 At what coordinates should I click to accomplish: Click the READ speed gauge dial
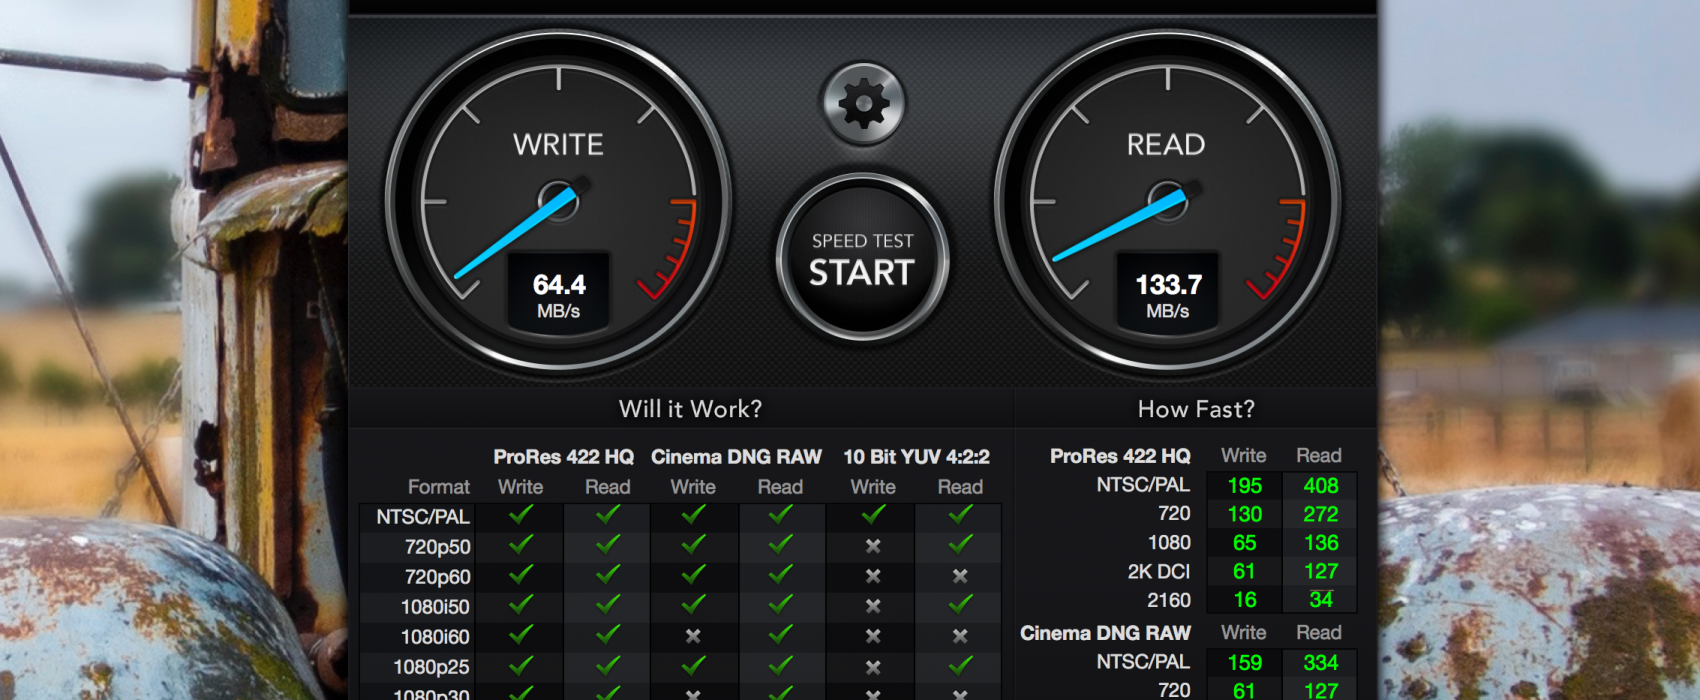tap(1167, 203)
